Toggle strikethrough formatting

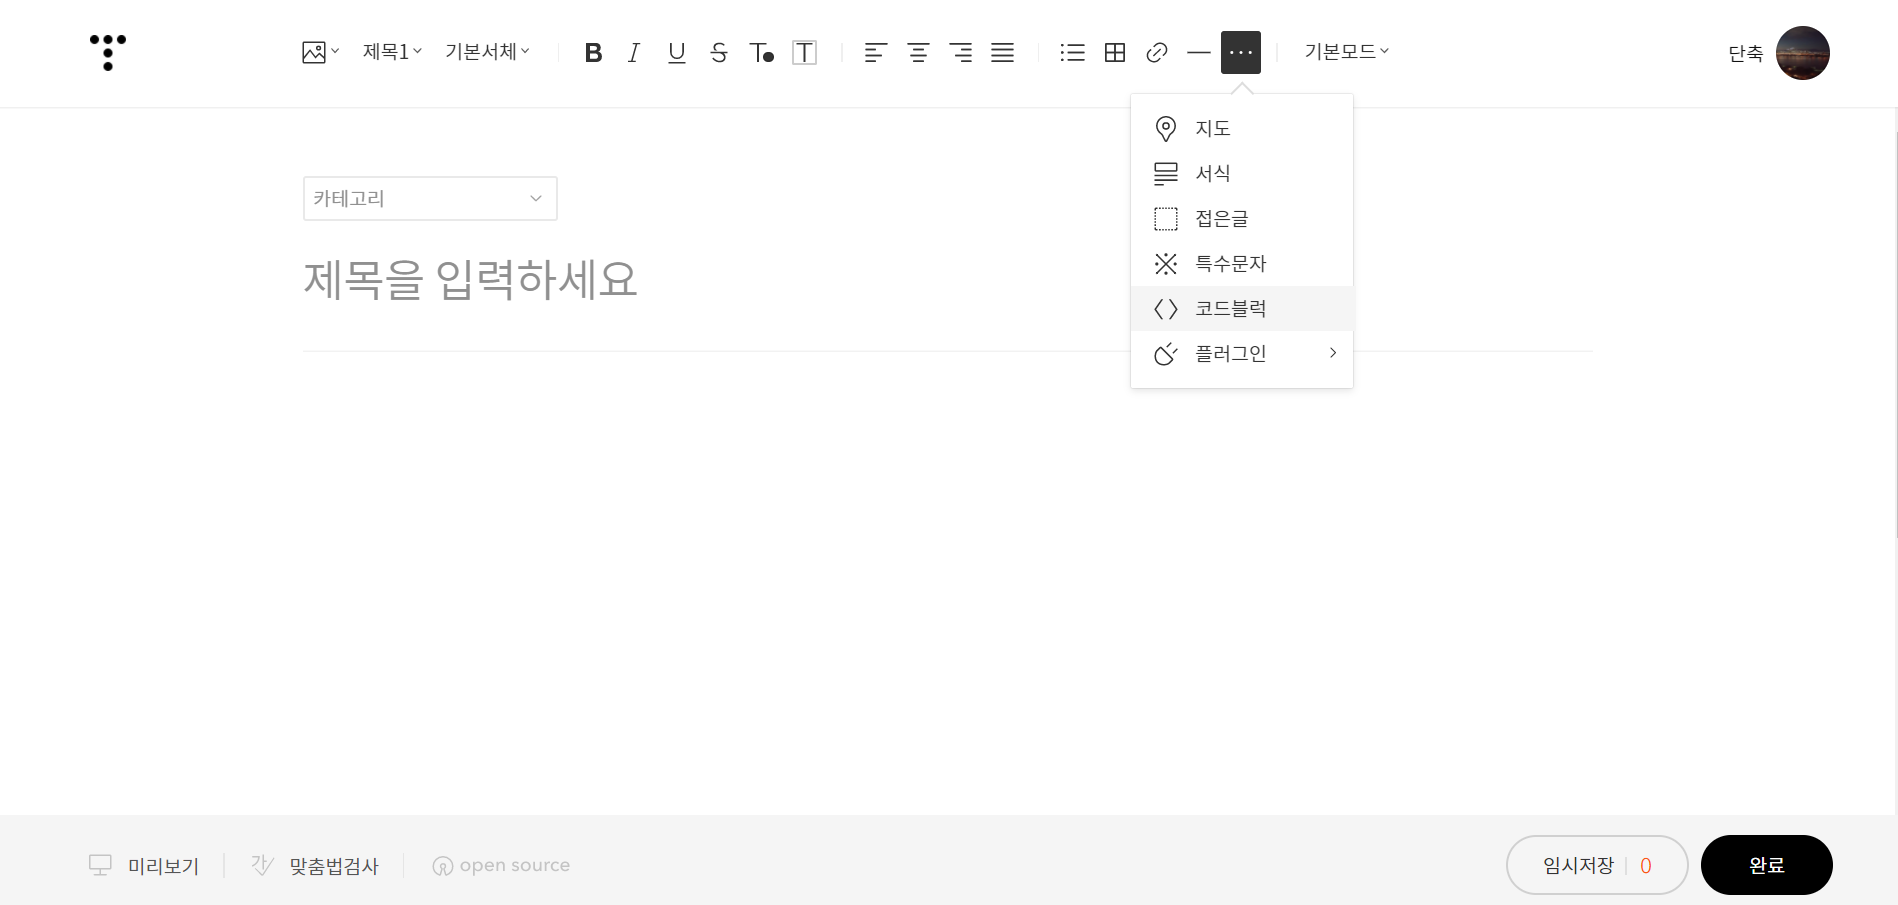coord(719,53)
